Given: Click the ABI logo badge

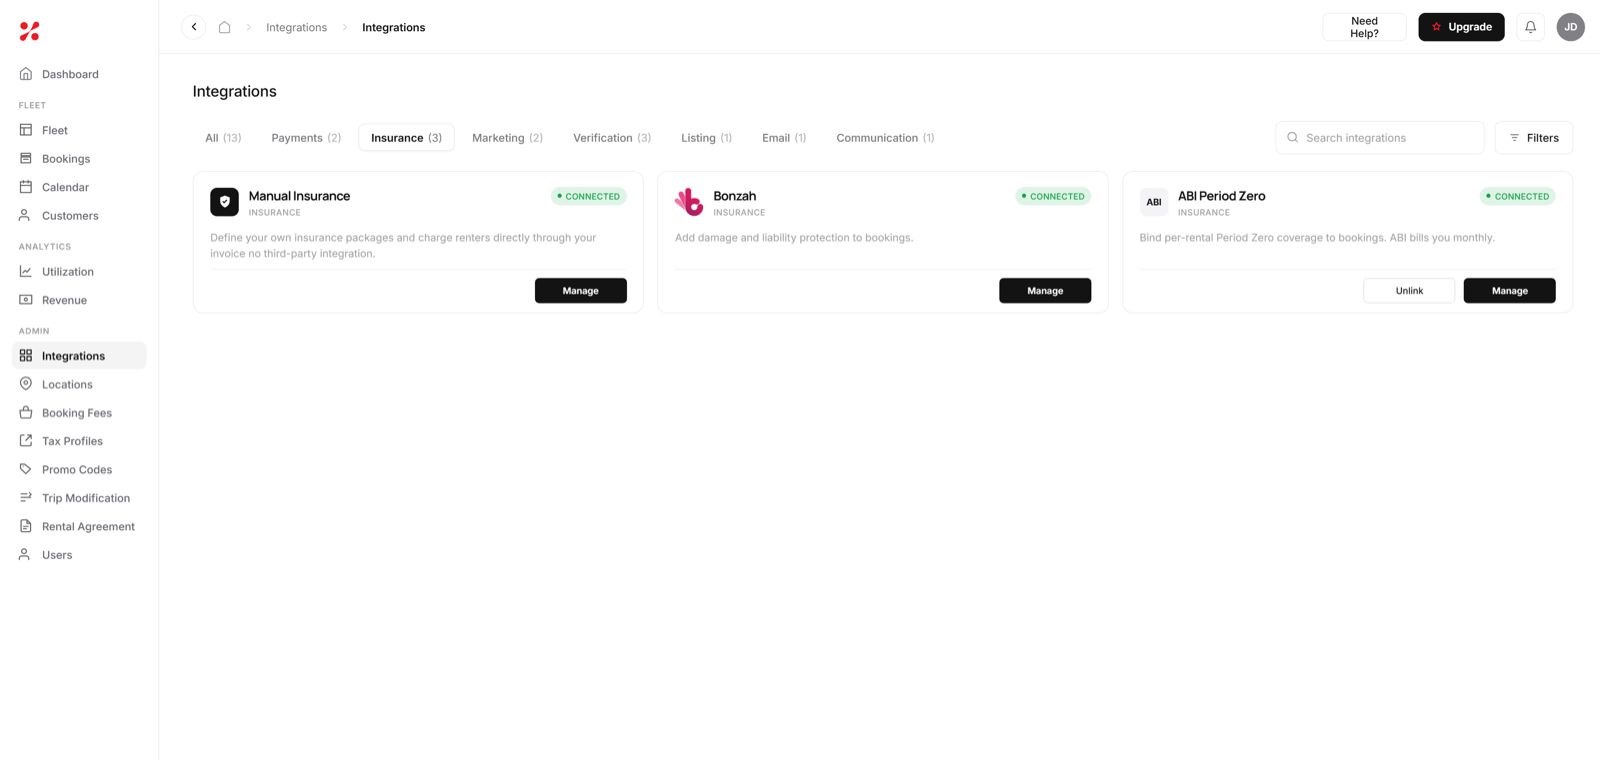Looking at the screenshot, I should coord(1154,202).
